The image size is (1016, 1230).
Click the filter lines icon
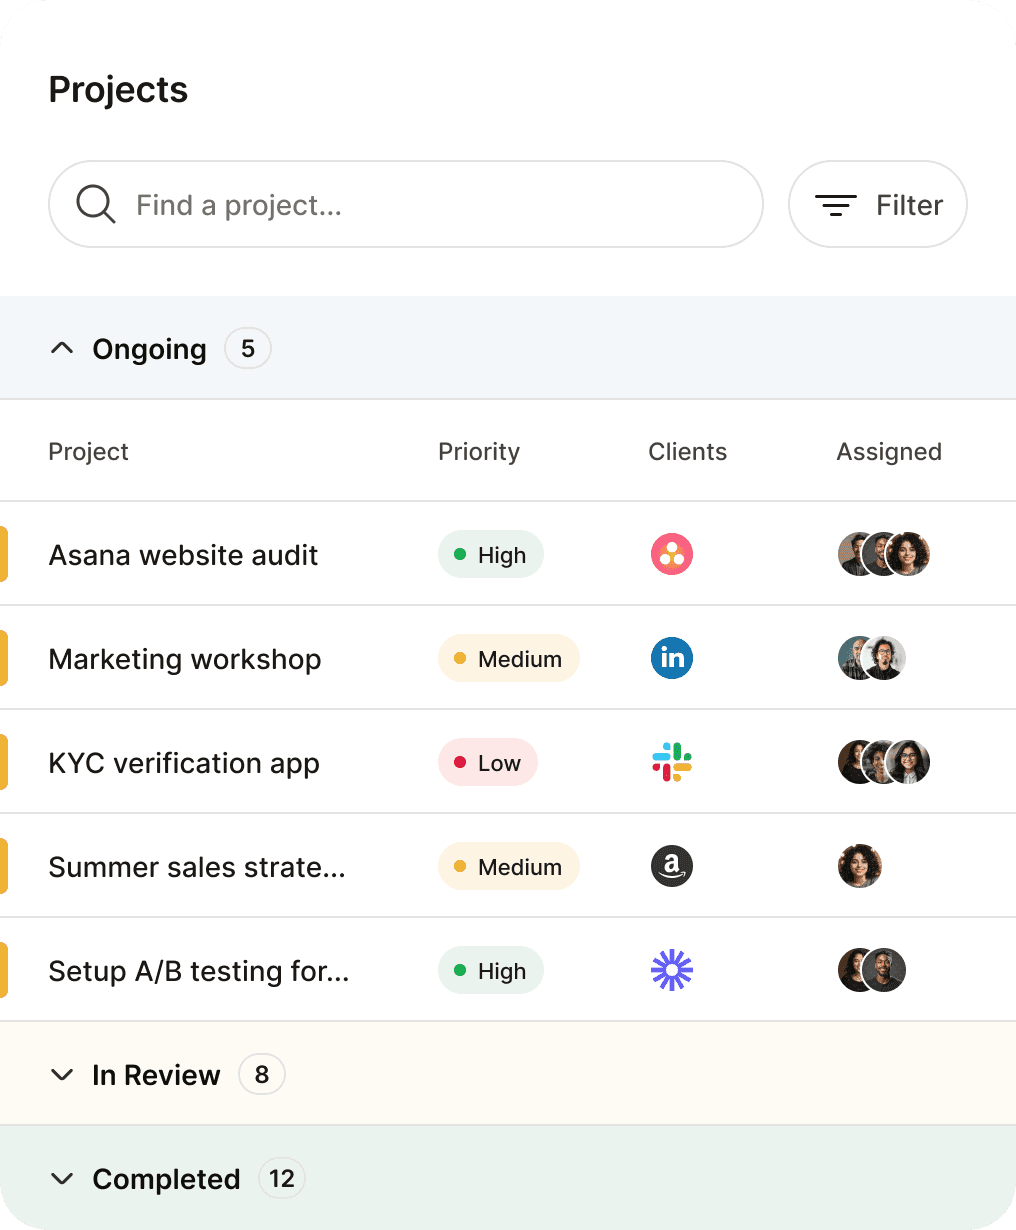pyautogui.click(x=836, y=205)
